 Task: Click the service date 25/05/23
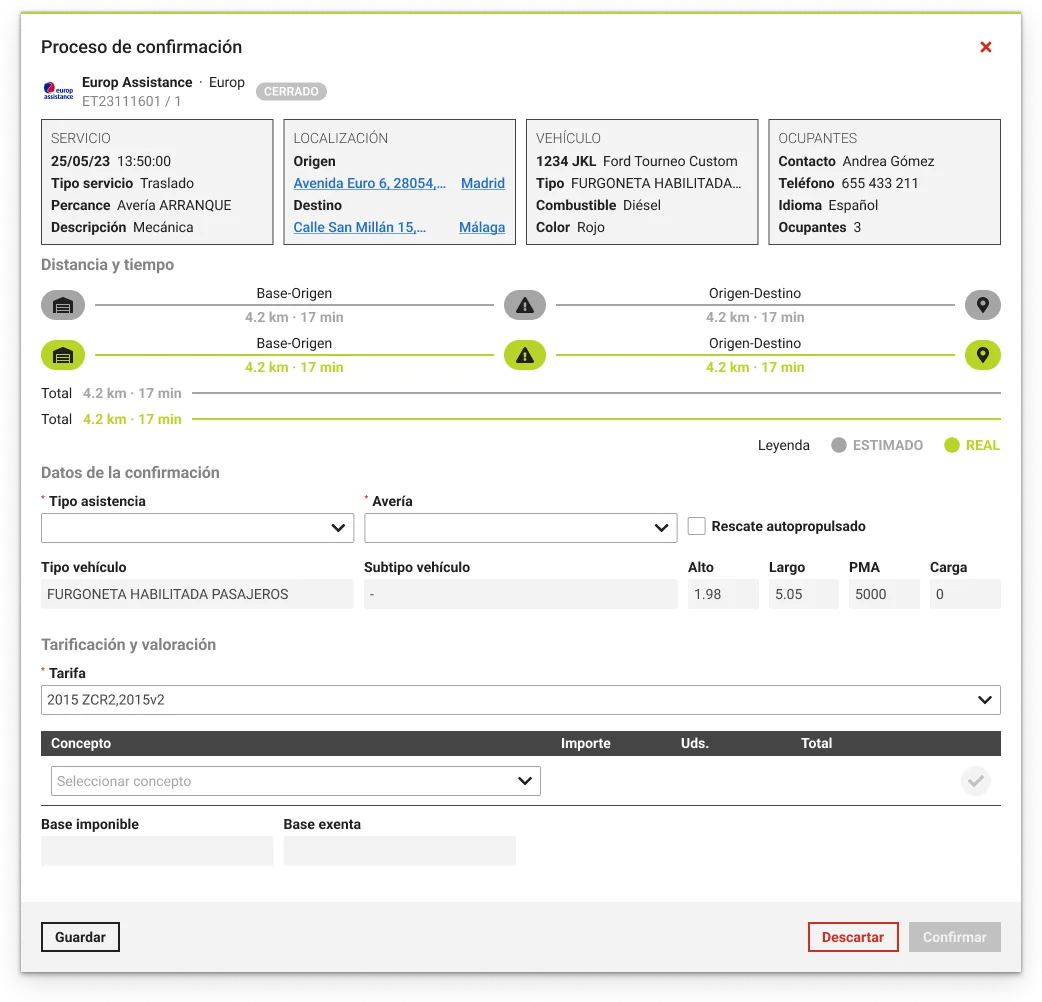pyautogui.click(x=80, y=161)
